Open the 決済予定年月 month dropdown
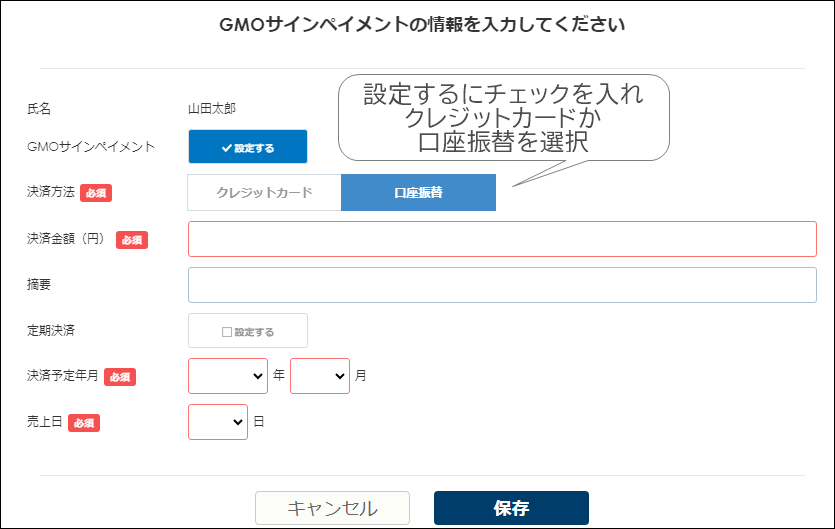 point(320,376)
